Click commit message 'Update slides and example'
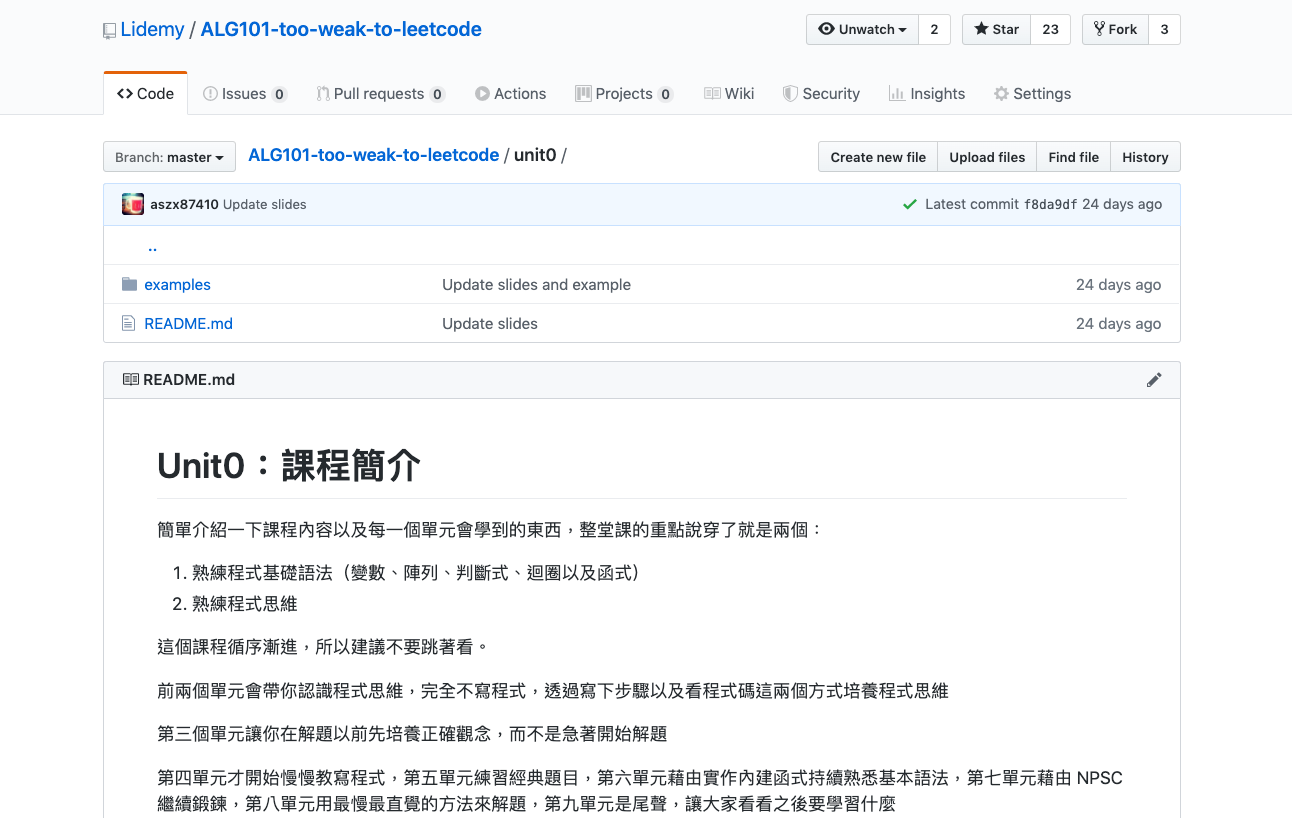1292x818 pixels. click(536, 285)
